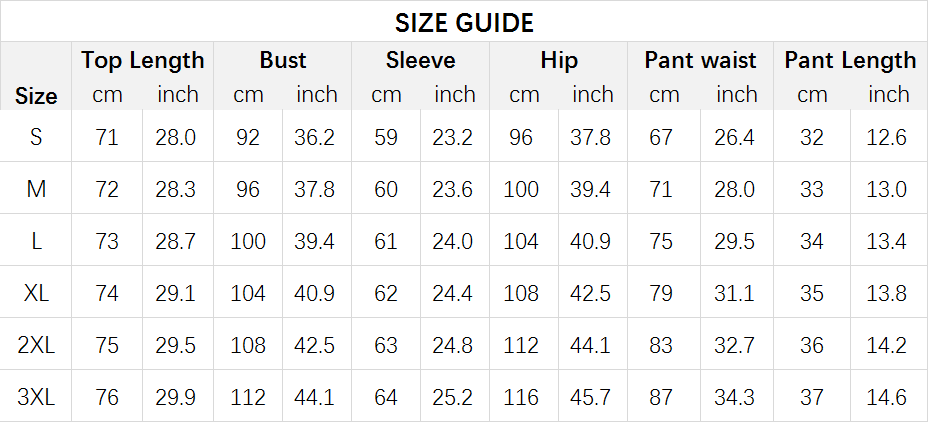
Task: Click the XL size row label
Action: tap(36, 293)
